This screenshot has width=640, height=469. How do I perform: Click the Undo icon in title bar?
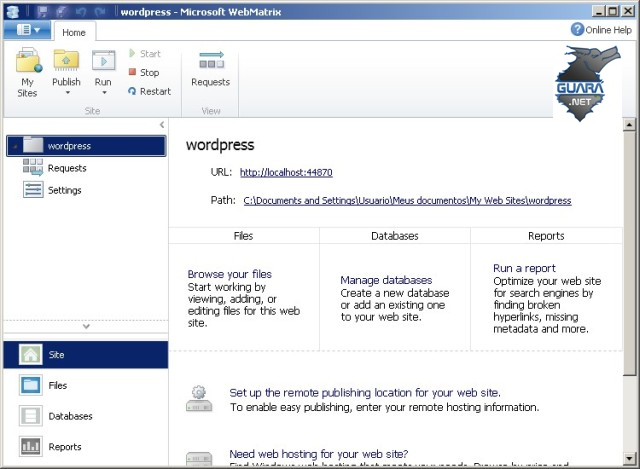click(80, 11)
